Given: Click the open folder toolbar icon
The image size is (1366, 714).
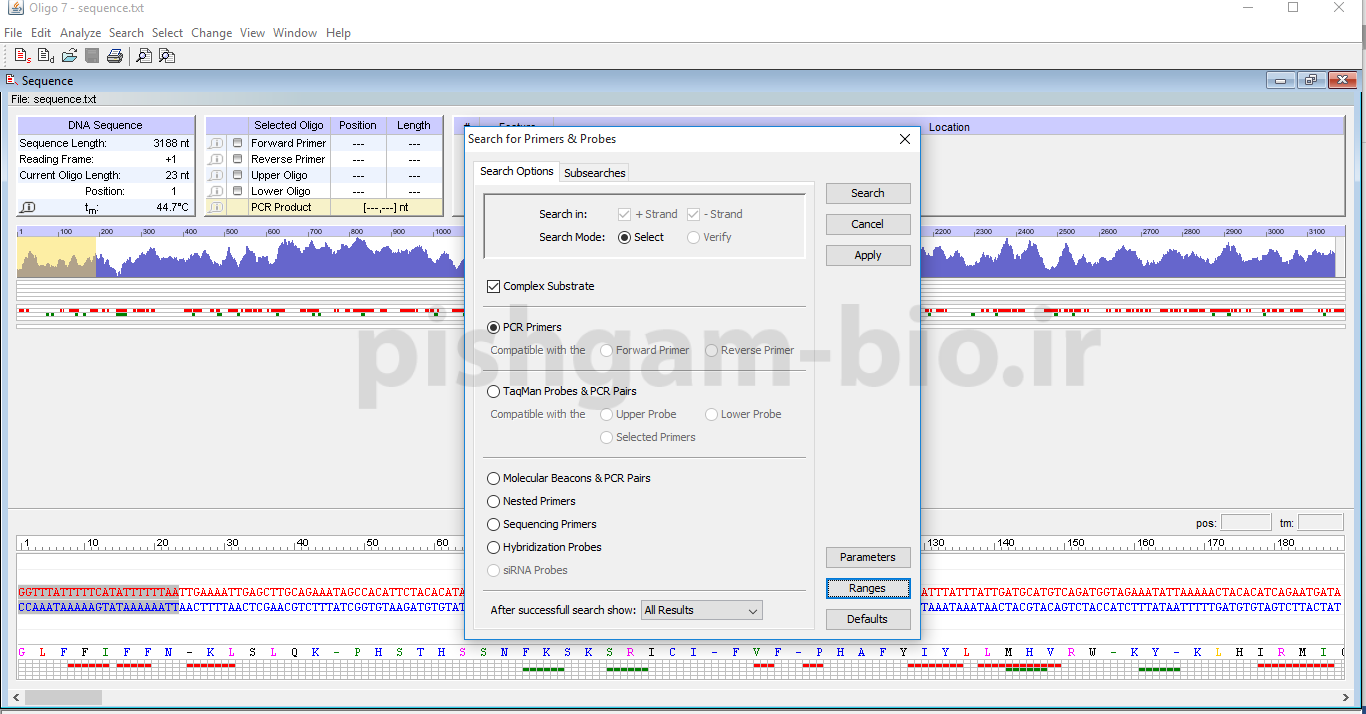Looking at the screenshot, I should (x=69, y=56).
